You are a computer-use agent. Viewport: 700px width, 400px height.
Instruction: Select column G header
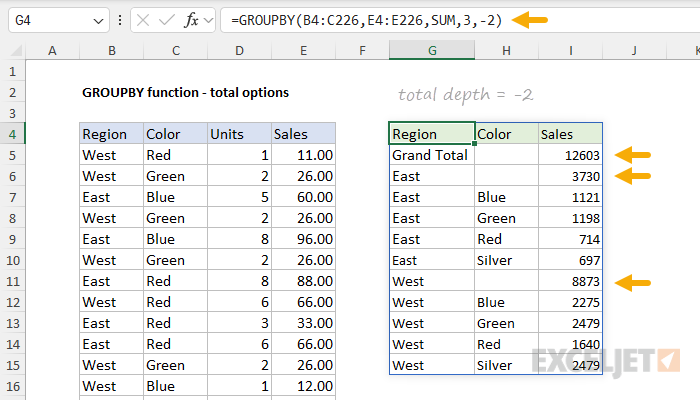pos(432,50)
